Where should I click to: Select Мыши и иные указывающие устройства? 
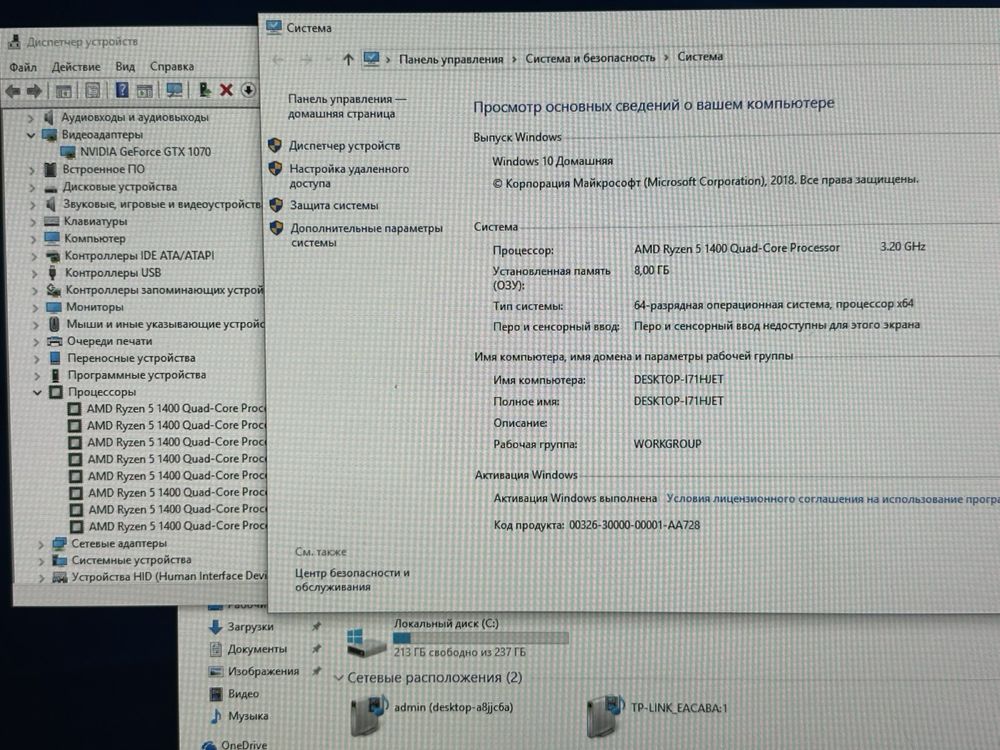pos(165,324)
